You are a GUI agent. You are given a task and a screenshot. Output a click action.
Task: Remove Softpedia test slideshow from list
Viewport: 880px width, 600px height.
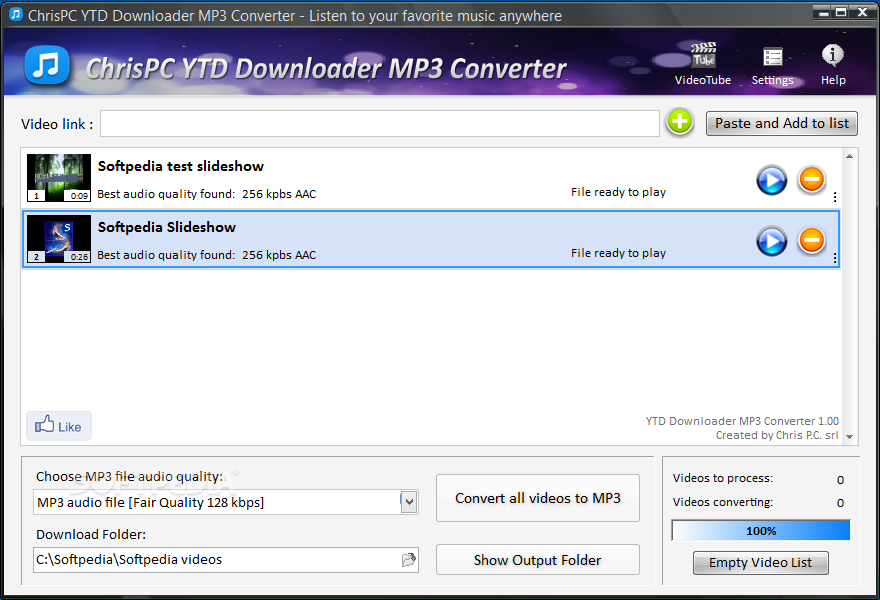pos(812,180)
